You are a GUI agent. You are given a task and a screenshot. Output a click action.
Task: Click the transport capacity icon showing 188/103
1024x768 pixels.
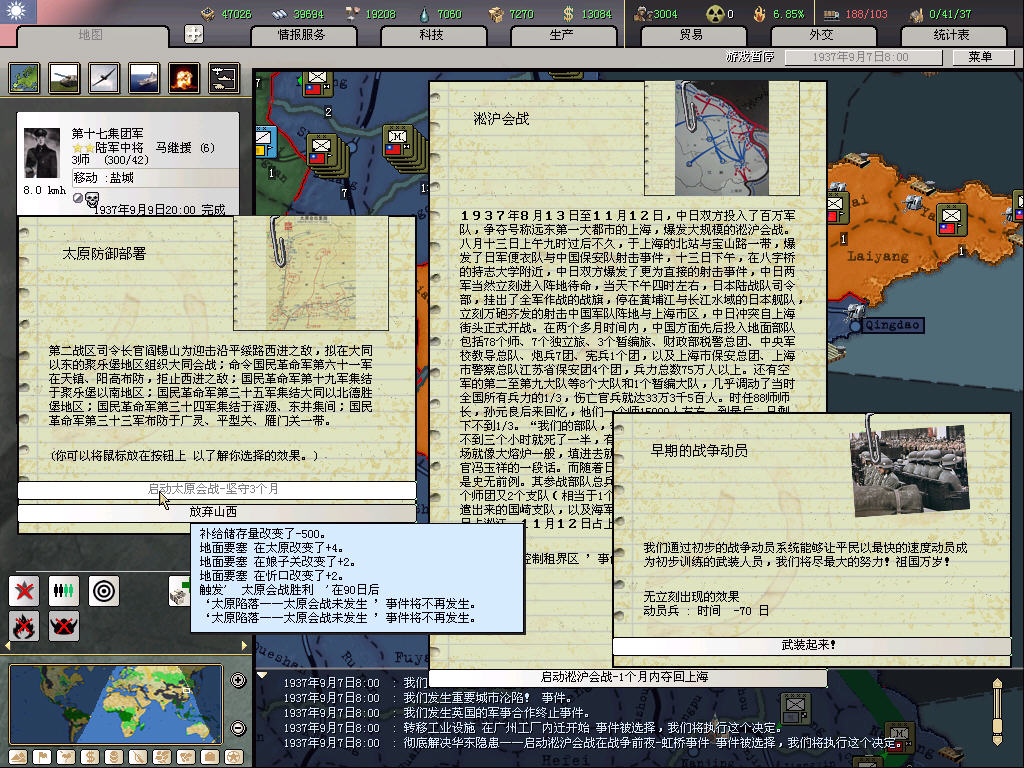831,14
